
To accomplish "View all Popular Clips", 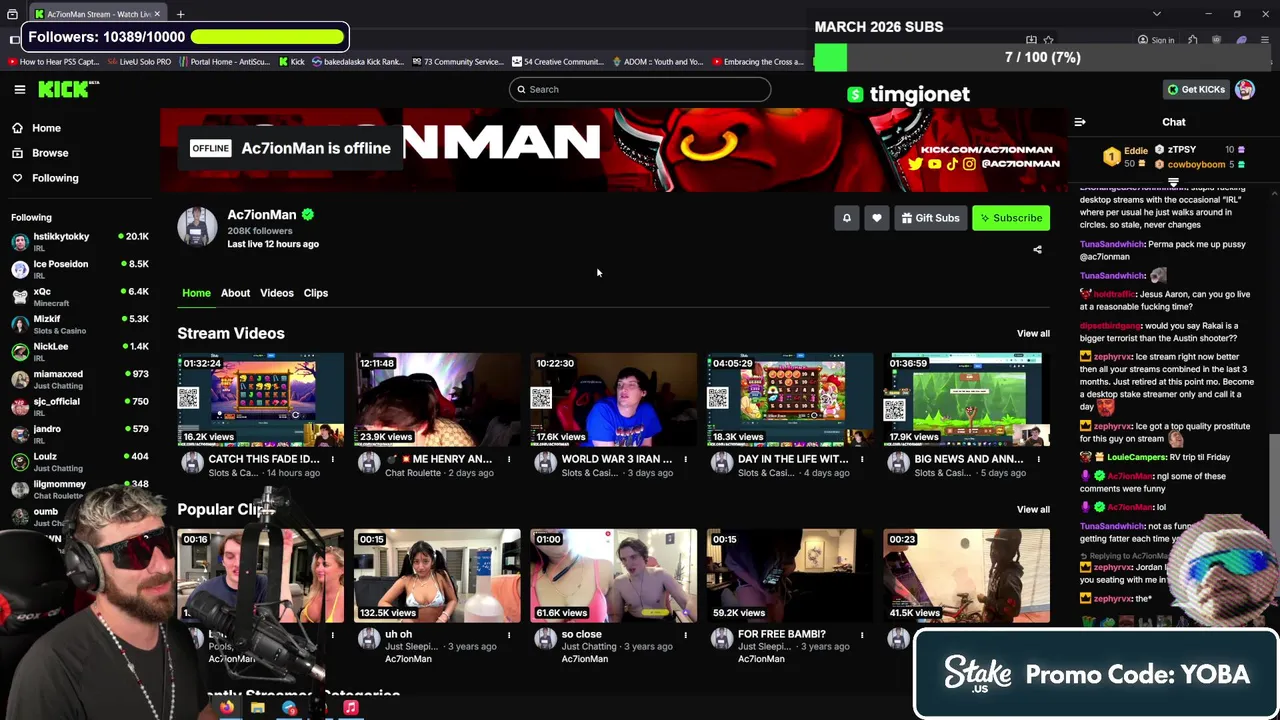I will pyautogui.click(x=1033, y=509).
